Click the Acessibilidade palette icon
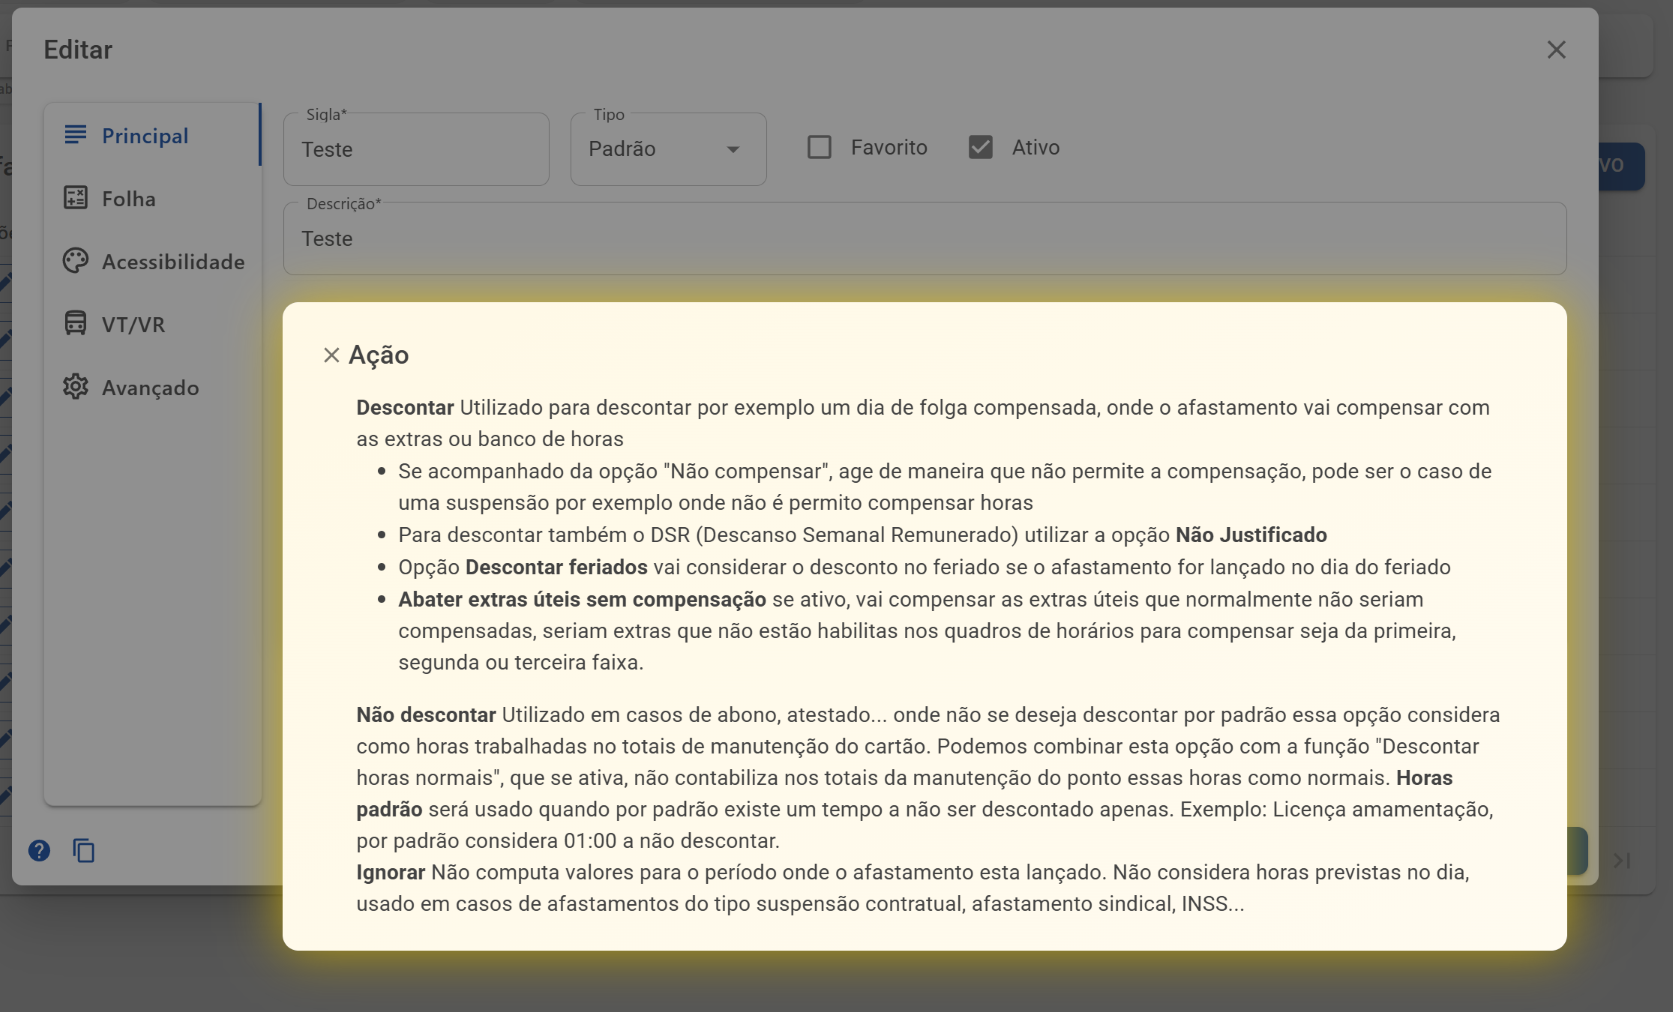The height and width of the screenshot is (1012, 1673). pos(75,260)
